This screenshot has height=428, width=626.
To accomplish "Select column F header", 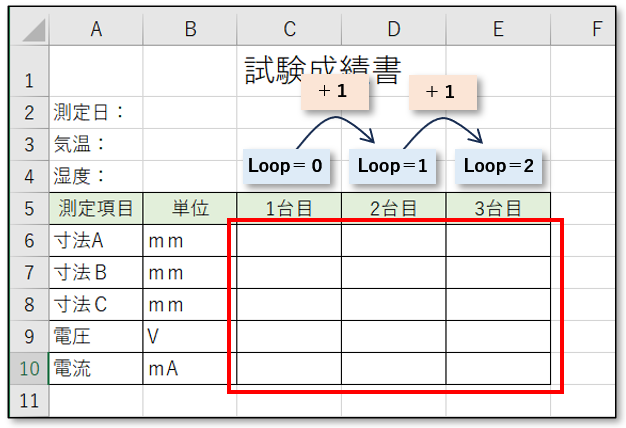I will 596,30.
